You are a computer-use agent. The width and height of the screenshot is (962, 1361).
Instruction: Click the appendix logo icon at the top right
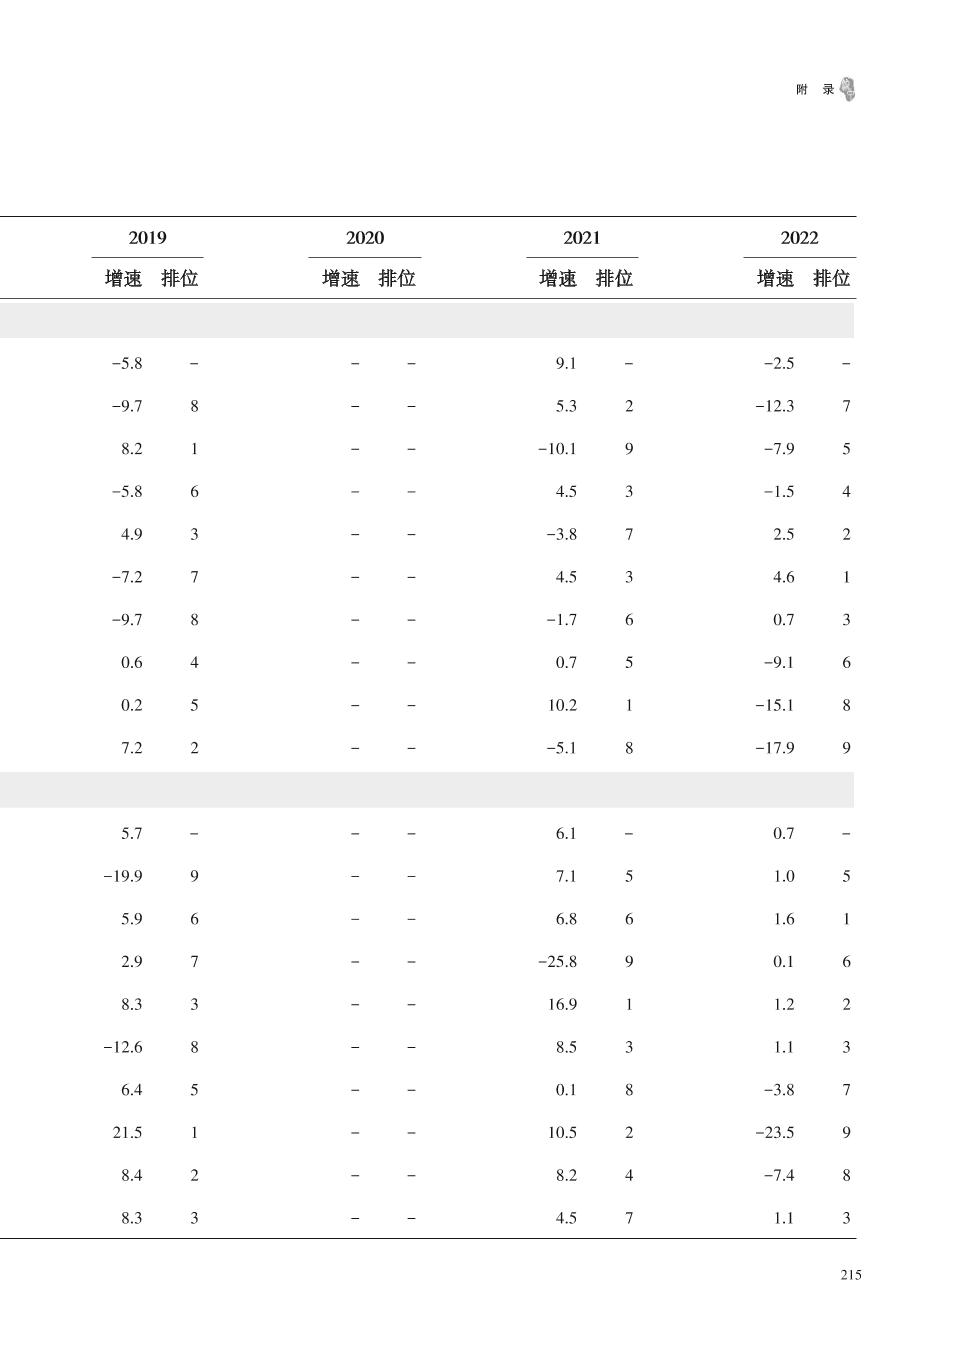coord(848,89)
